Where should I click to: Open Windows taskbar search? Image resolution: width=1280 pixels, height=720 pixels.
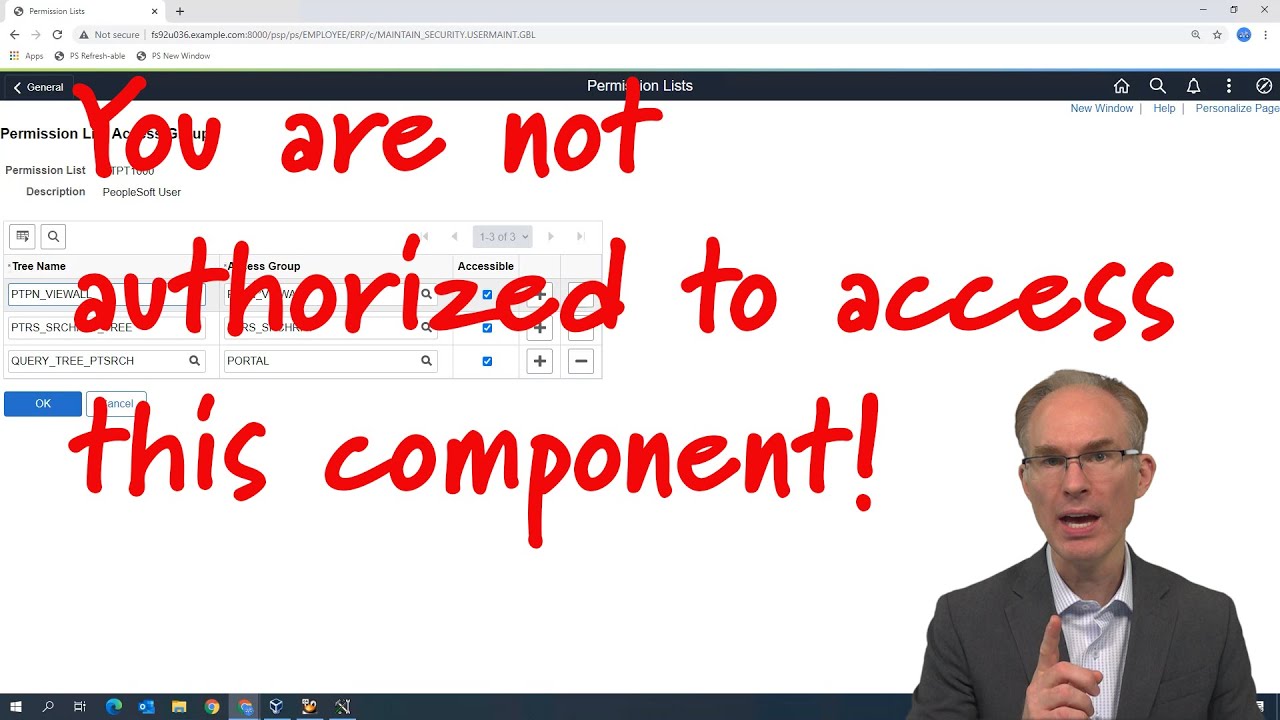click(x=48, y=707)
